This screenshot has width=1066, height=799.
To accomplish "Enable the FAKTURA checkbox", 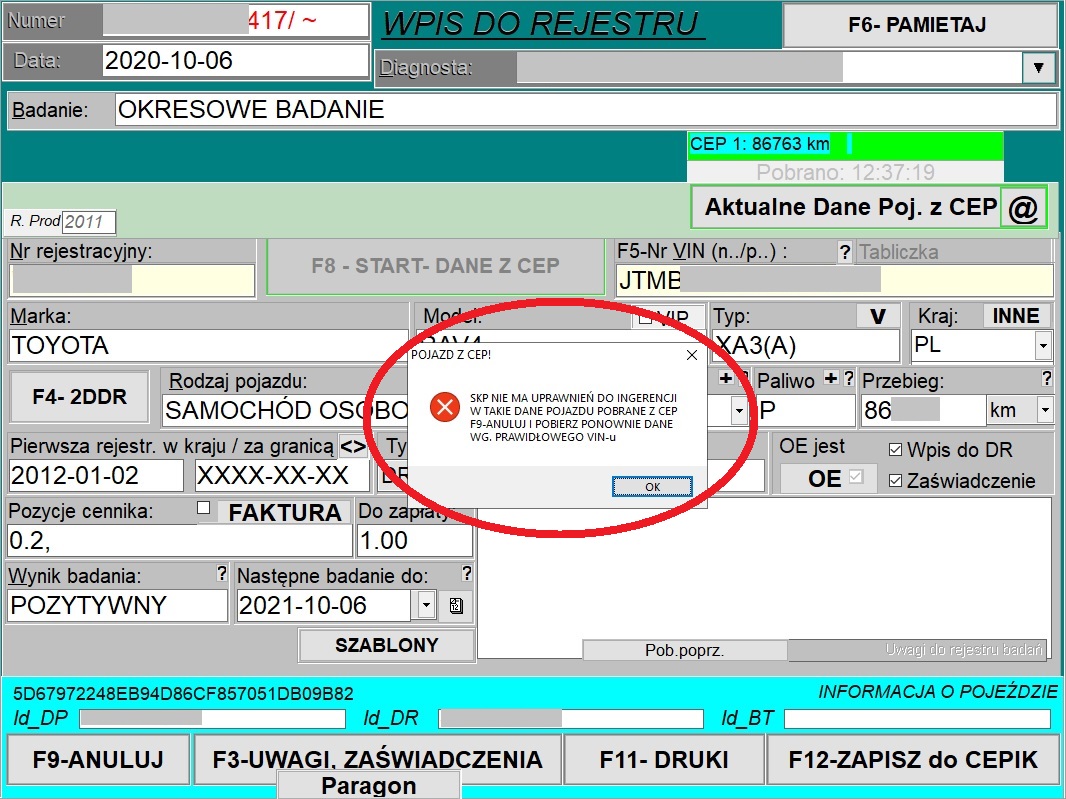I will pos(204,509).
